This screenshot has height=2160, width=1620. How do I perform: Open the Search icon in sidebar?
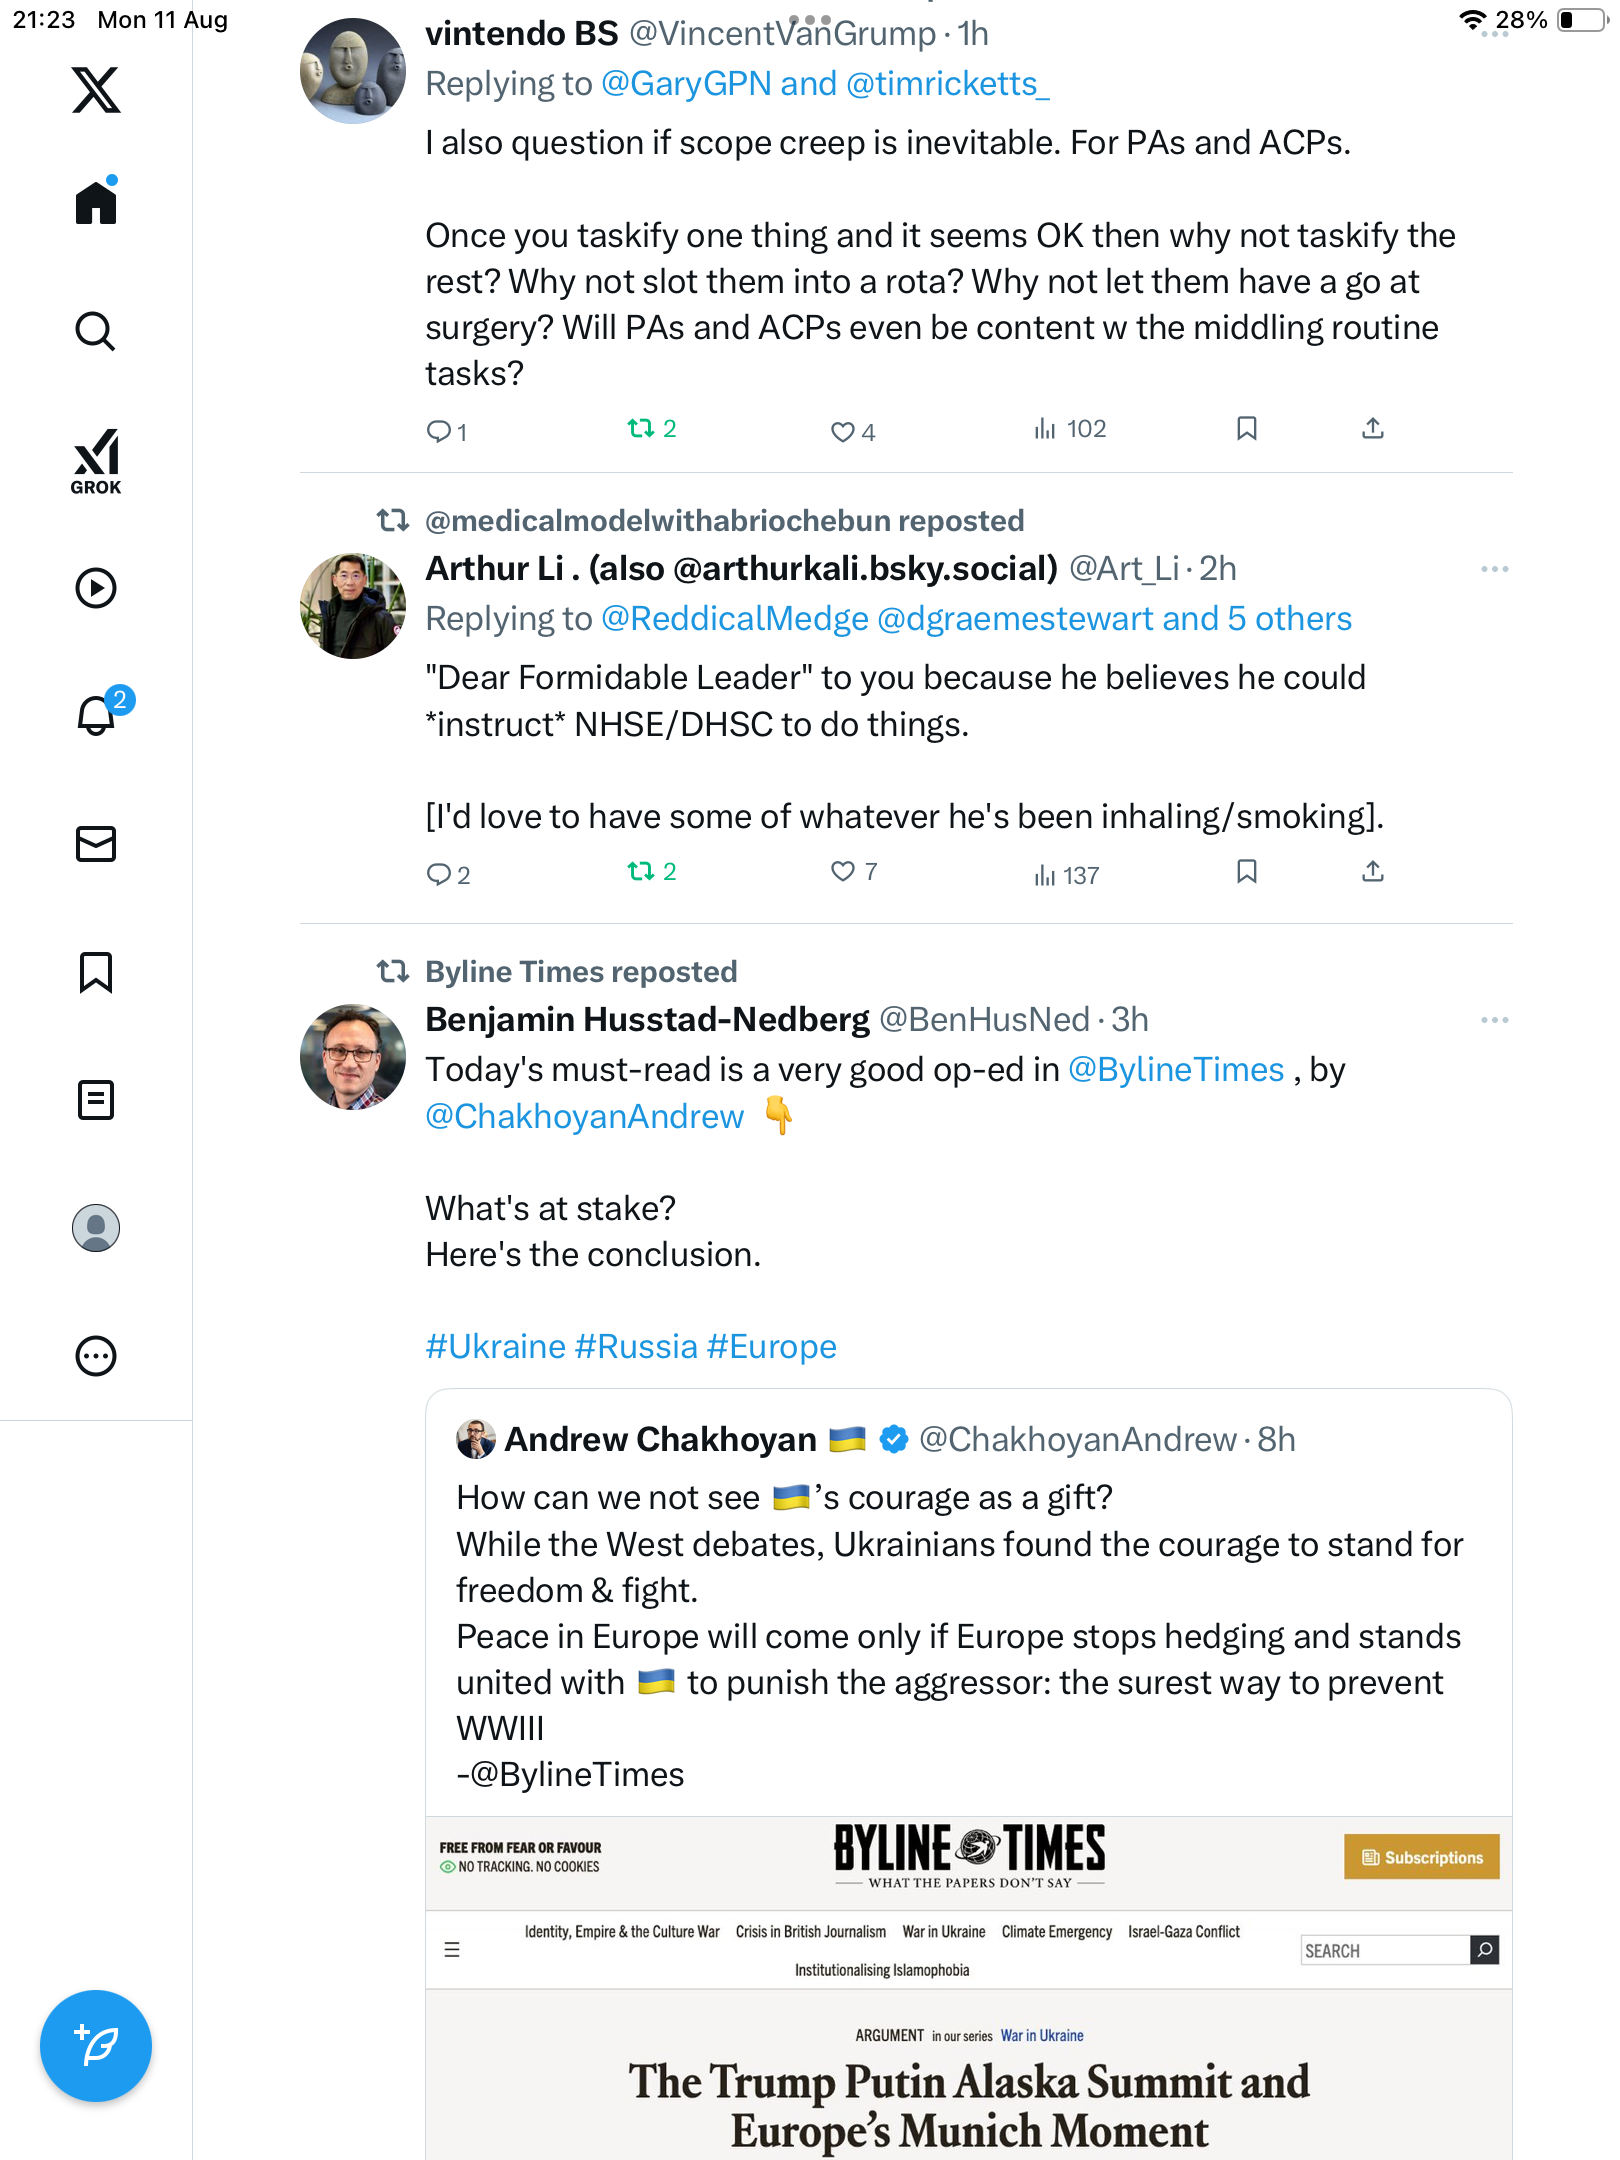96,331
